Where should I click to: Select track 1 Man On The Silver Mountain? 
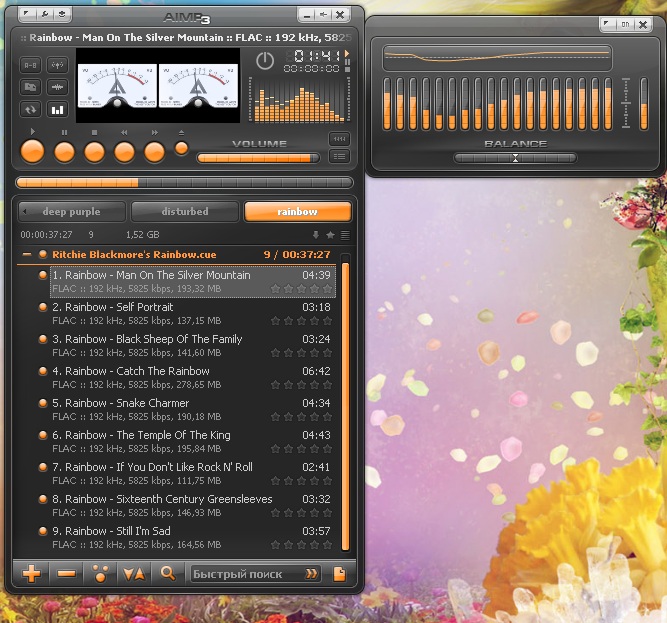click(x=193, y=282)
